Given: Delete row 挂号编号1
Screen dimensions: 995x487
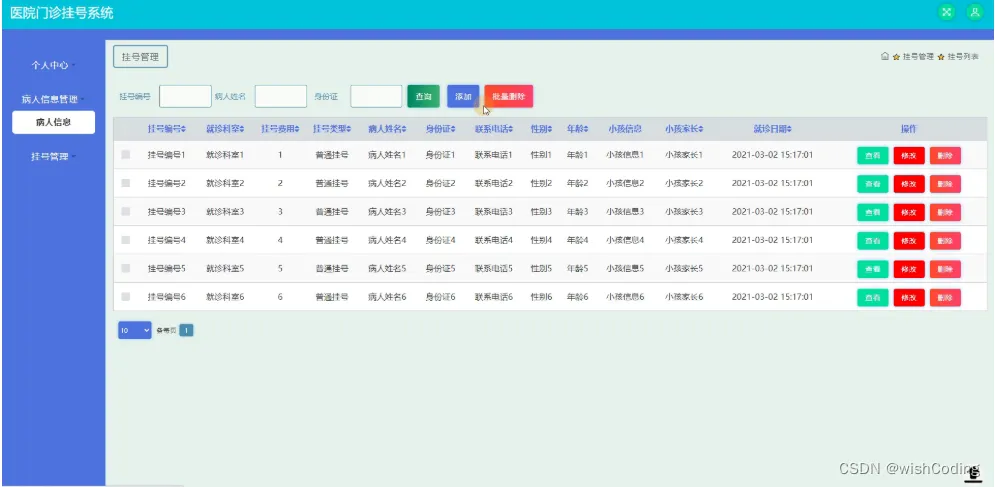Looking at the screenshot, I should [946, 156].
